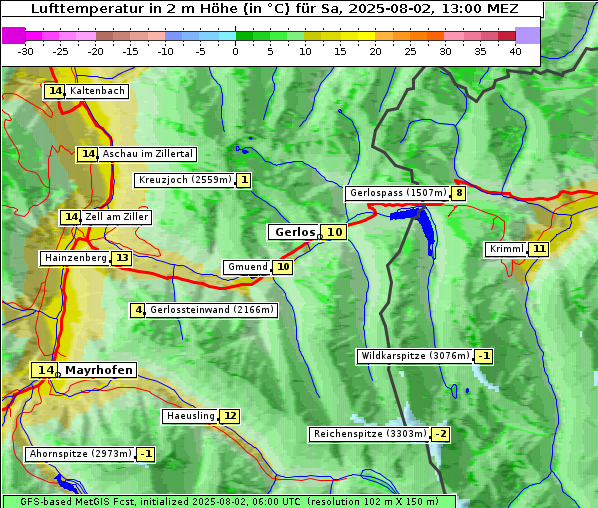The width and height of the screenshot is (598, 508).
Task: Select the Ahornspitze (2973m) label
Action: (80, 454)
